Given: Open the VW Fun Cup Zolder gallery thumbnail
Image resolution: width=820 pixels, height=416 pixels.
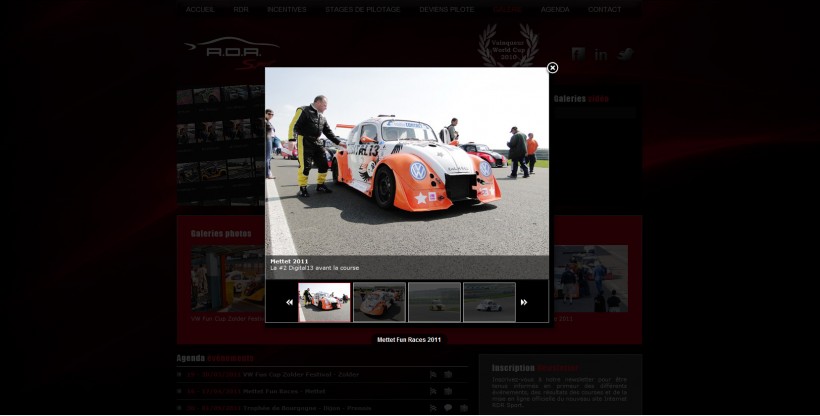Looking at the screenshot, I should [x=228, y=279].
